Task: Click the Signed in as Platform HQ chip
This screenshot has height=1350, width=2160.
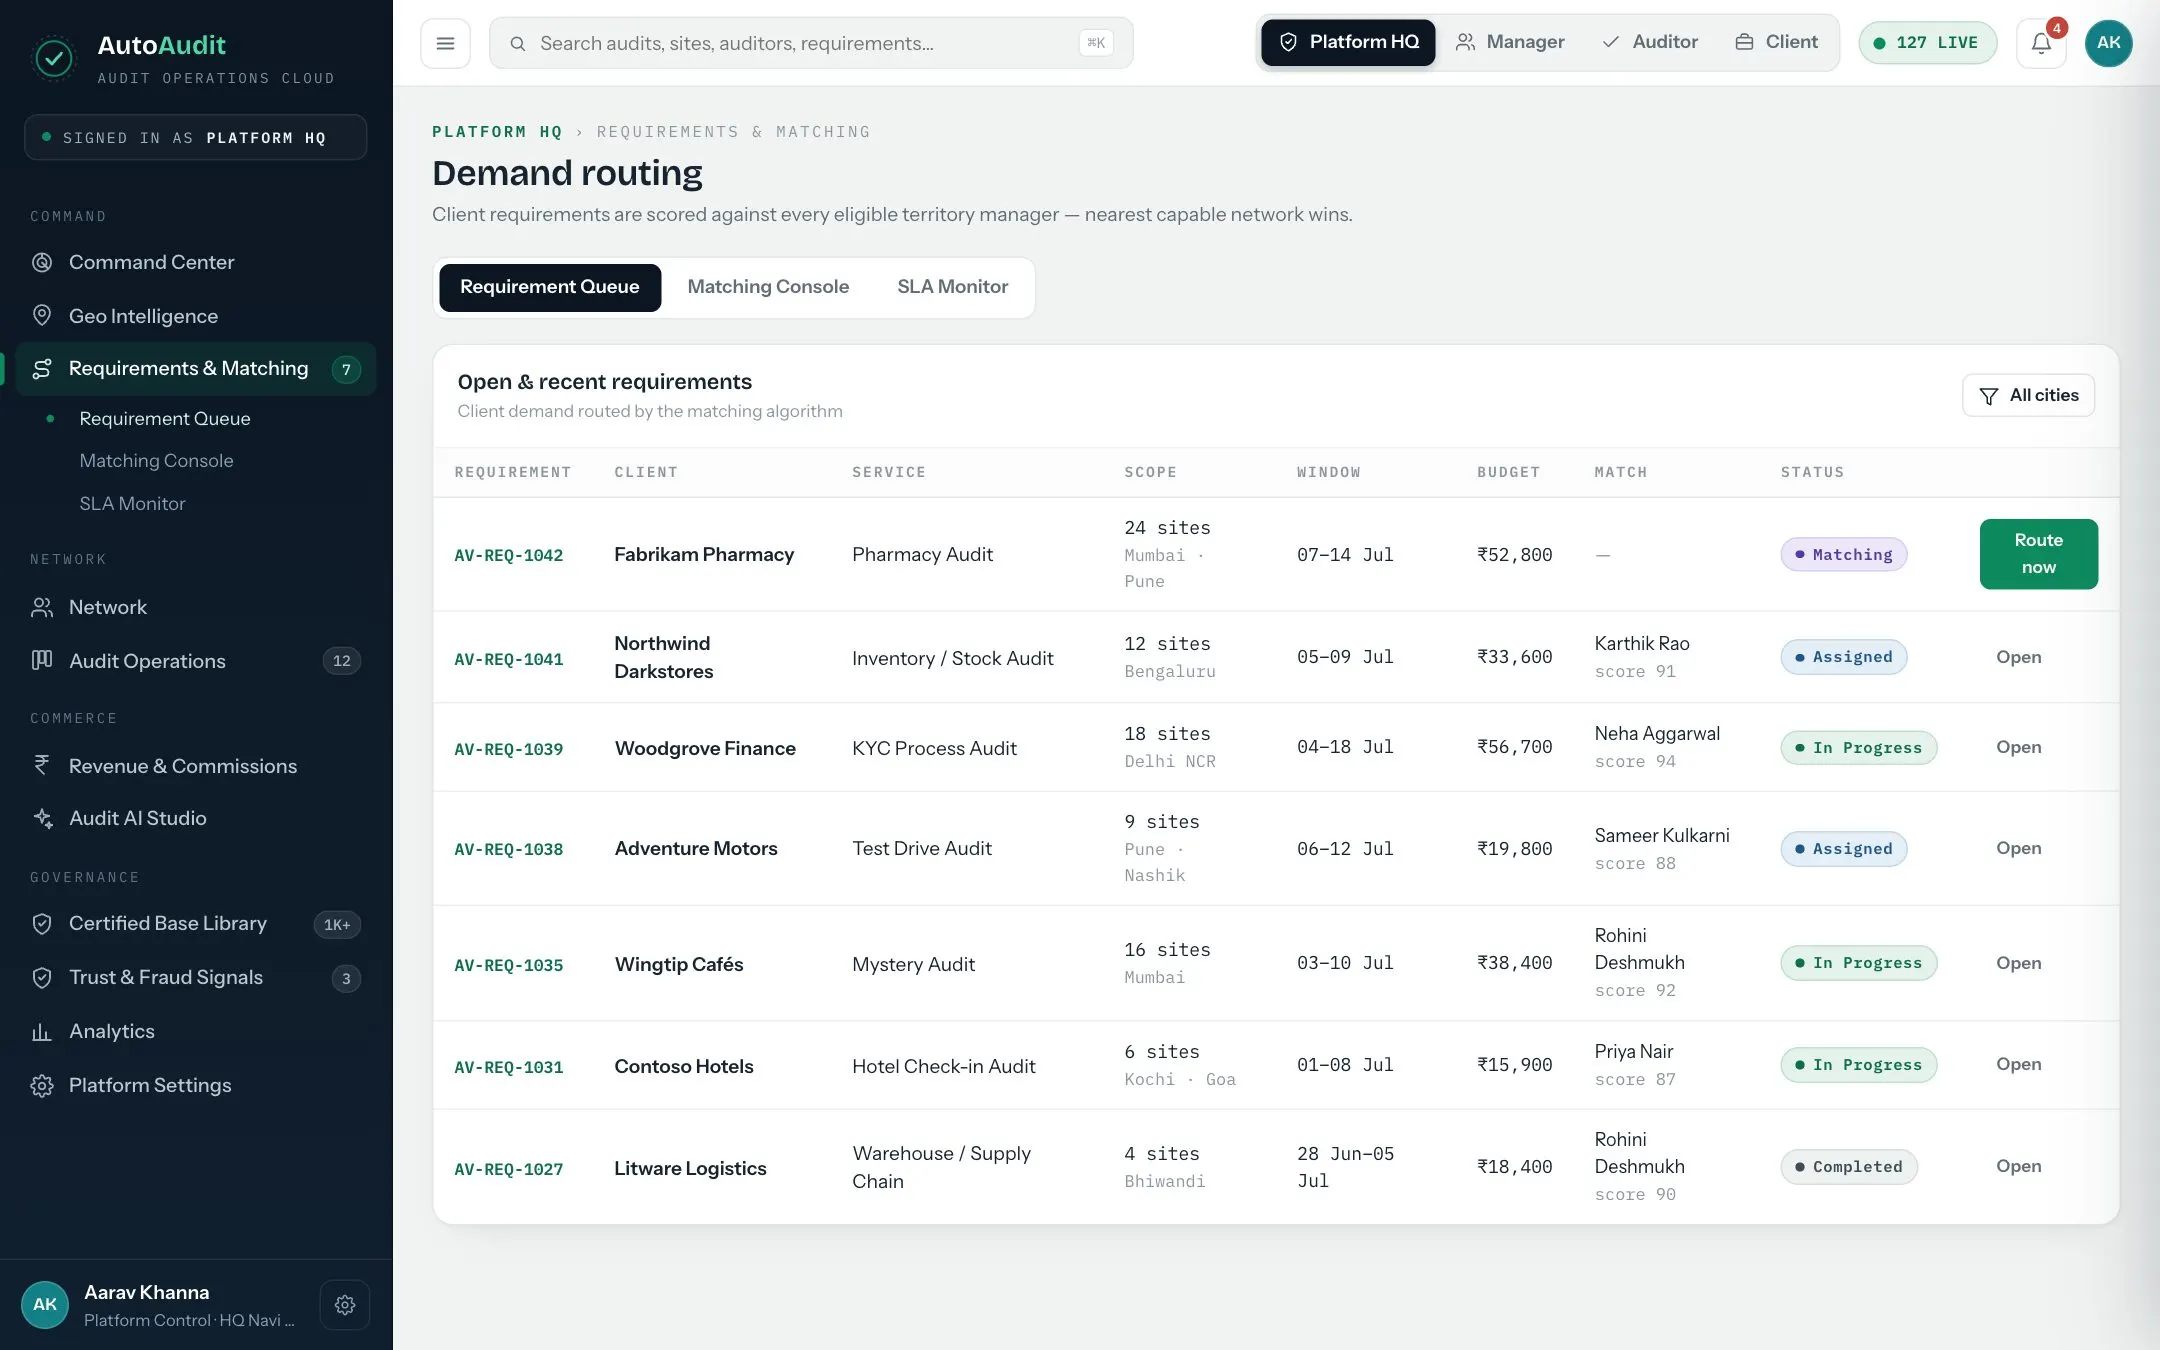Action: pyautogui.click(x=195, y=138)
